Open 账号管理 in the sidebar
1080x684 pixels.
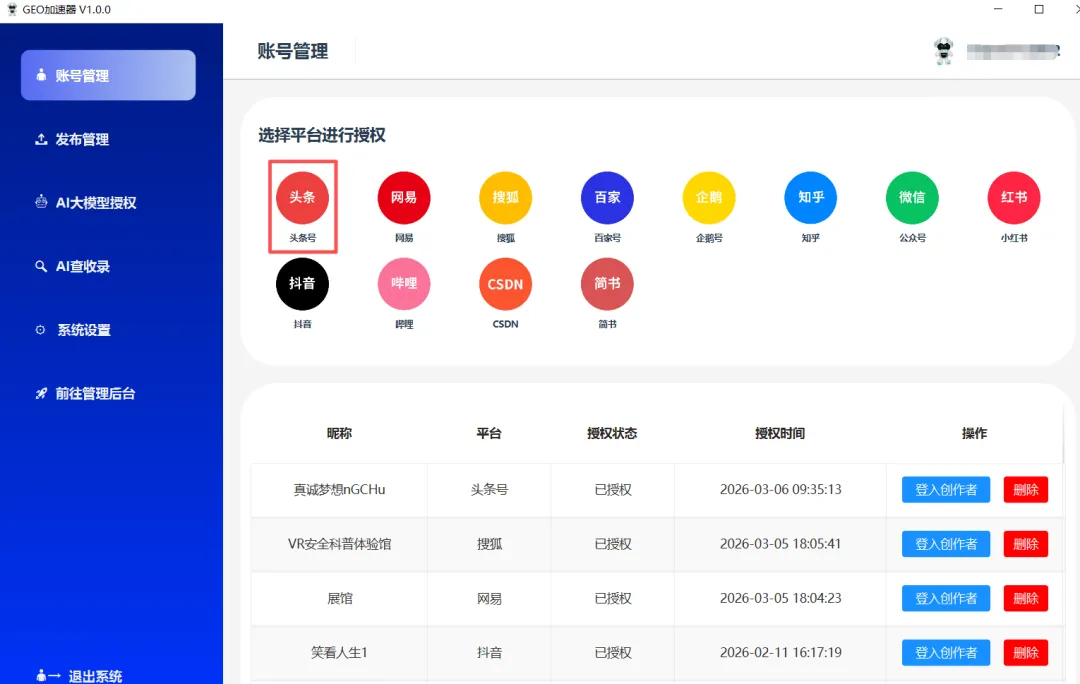108,75
